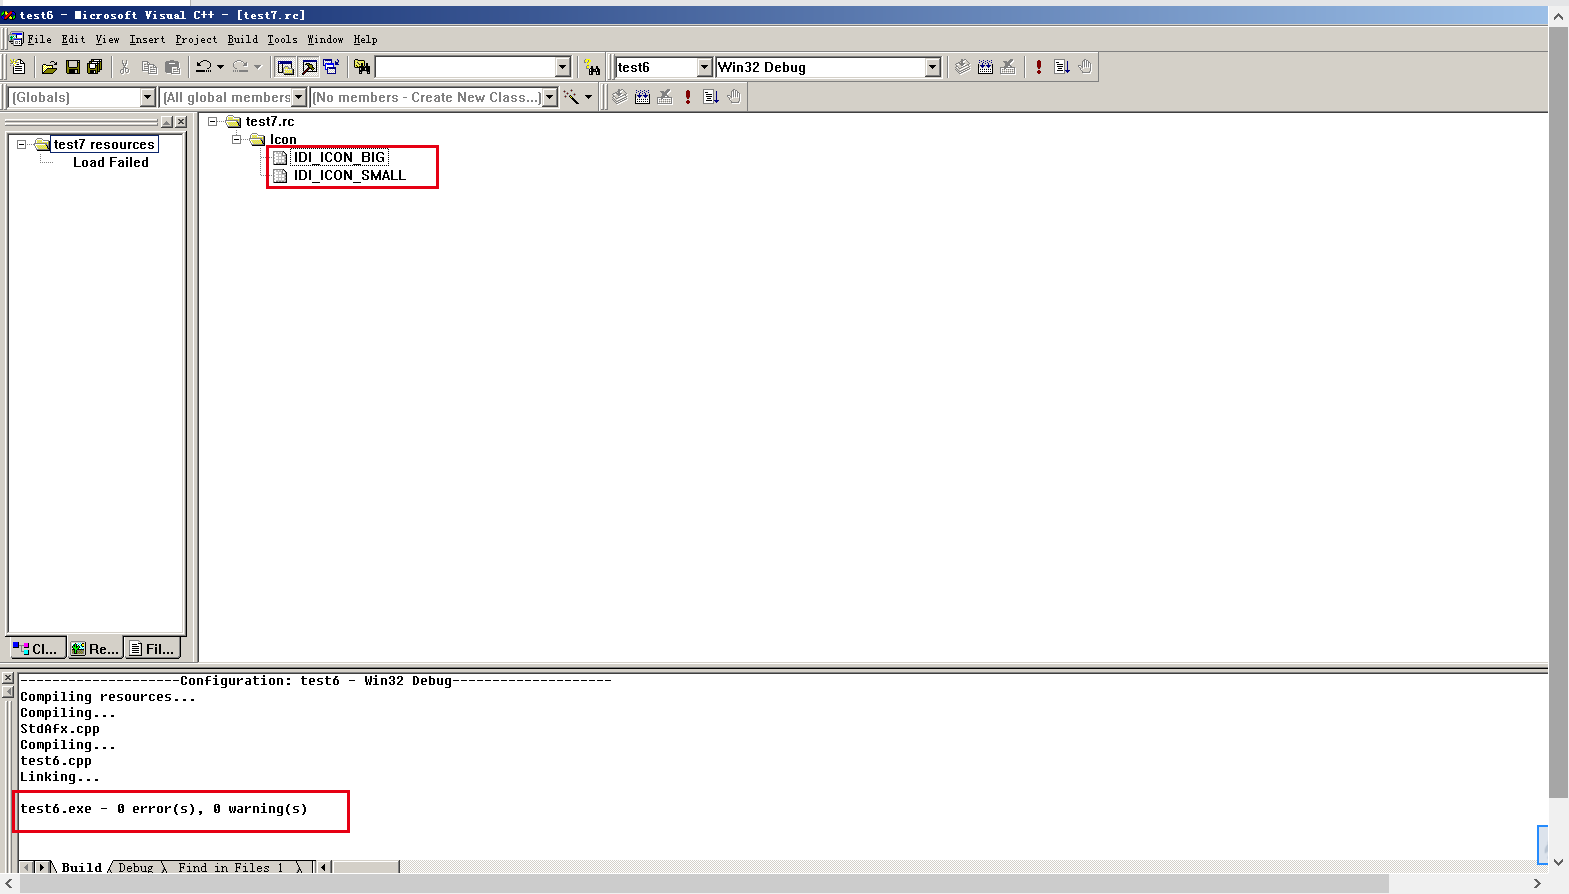Click the Save All icon
Screen dimensions: 1569x894
95,67
